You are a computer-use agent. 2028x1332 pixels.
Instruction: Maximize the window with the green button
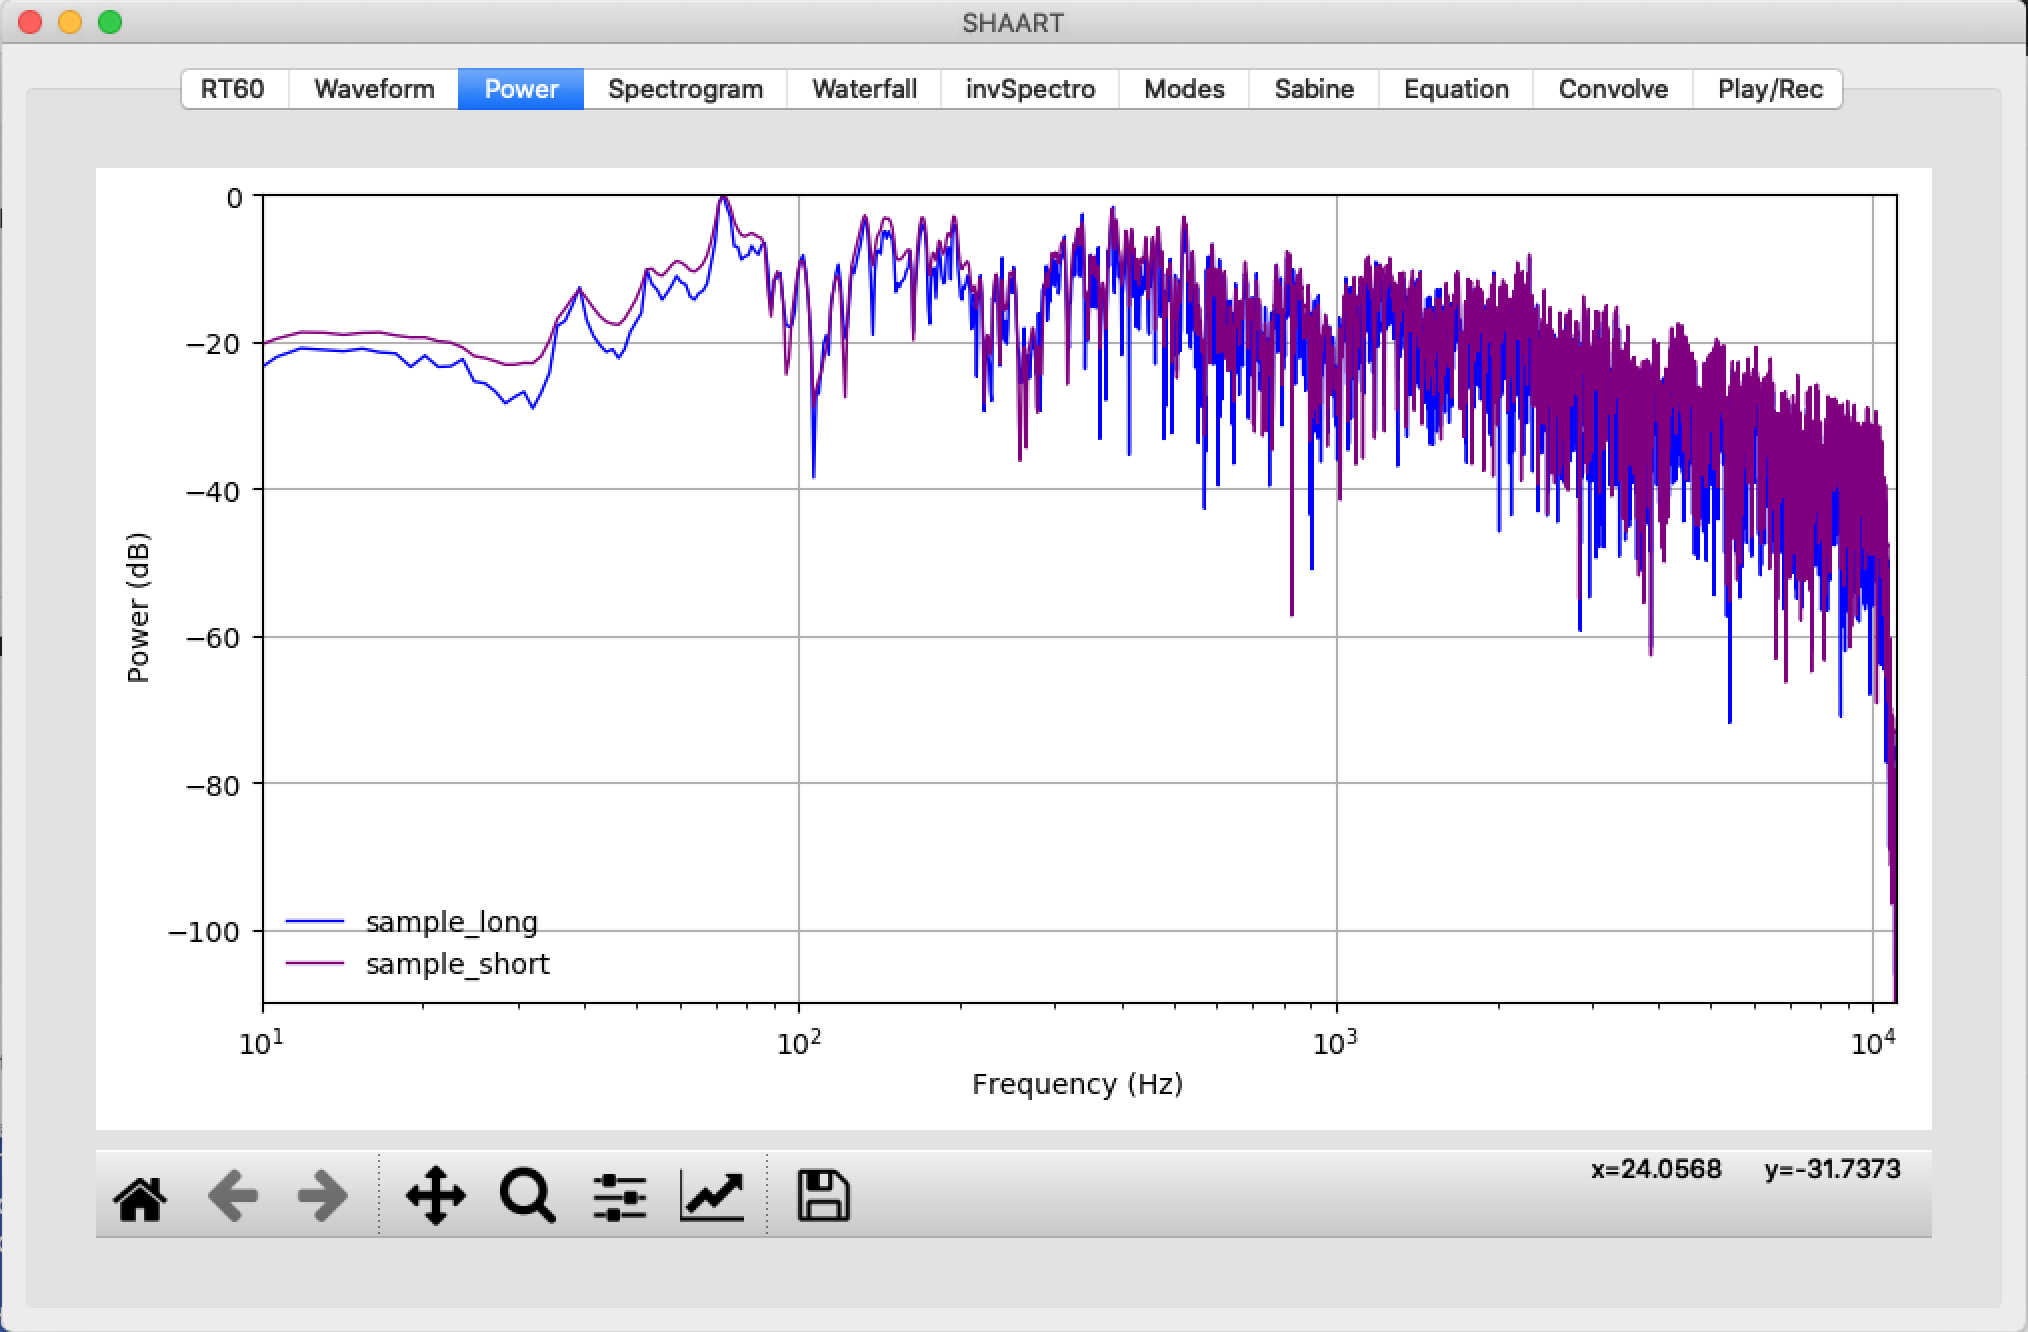[x=110, y=22]
